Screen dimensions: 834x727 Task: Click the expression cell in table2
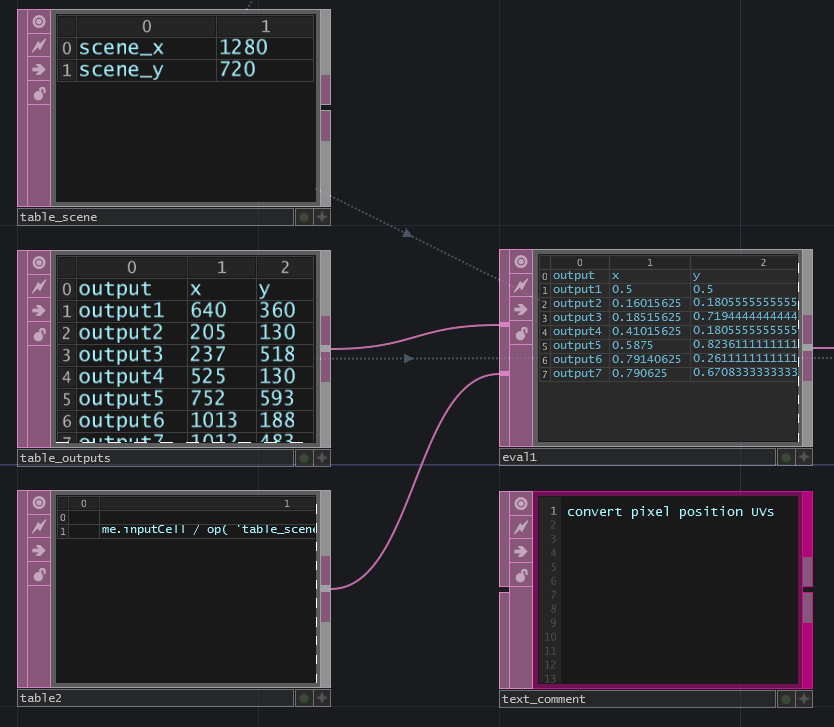[208, 530]
